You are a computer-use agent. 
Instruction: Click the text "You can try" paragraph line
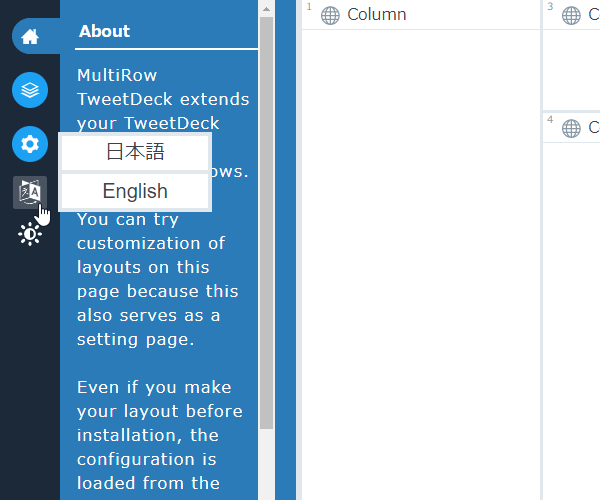128,220
